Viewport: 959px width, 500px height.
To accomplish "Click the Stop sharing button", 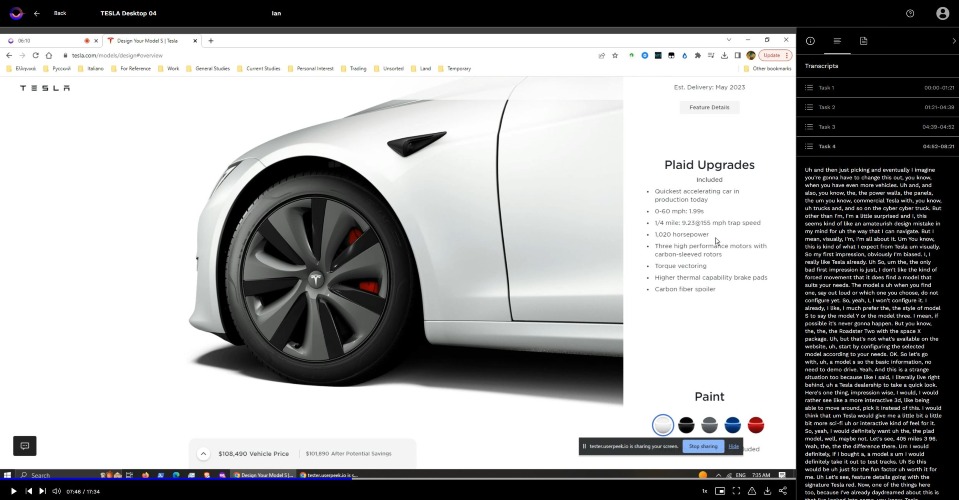I will click(x=703, y=446).
